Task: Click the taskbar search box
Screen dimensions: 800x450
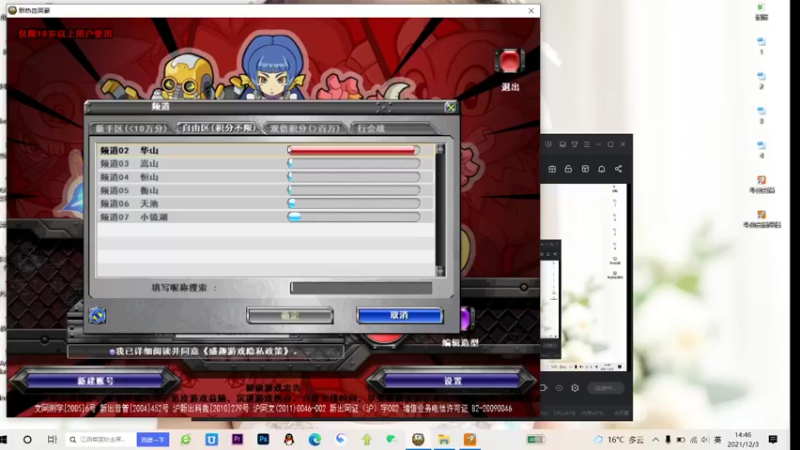Action: click(x=101, y=439)
